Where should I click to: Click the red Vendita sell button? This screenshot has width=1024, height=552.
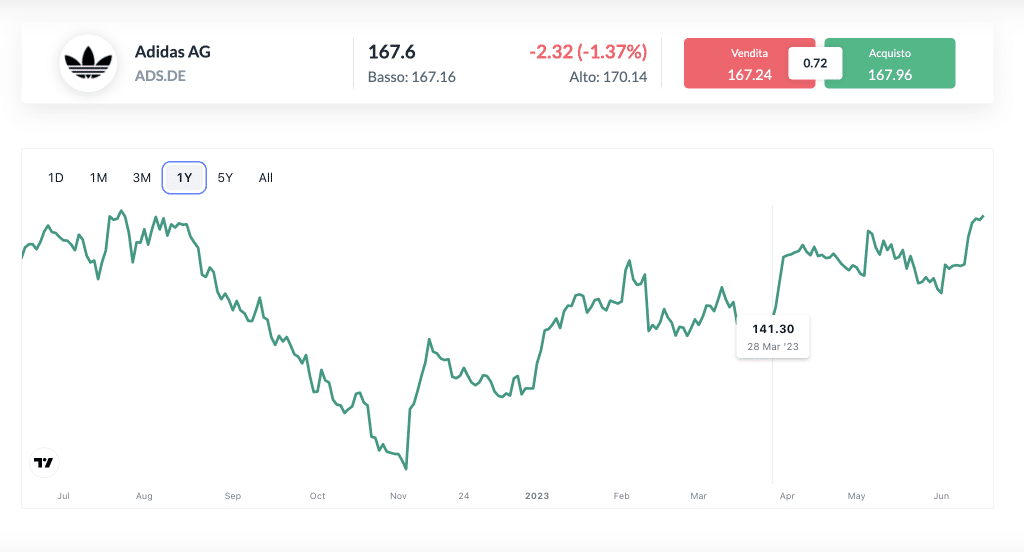click(x=749, y=63)
